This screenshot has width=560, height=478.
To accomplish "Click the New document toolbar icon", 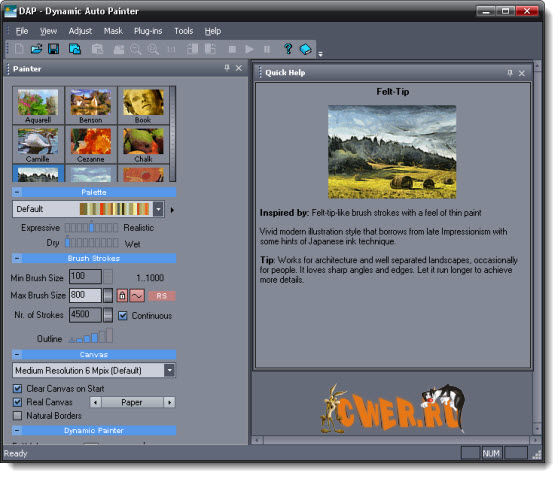I will tap(19, 49).
